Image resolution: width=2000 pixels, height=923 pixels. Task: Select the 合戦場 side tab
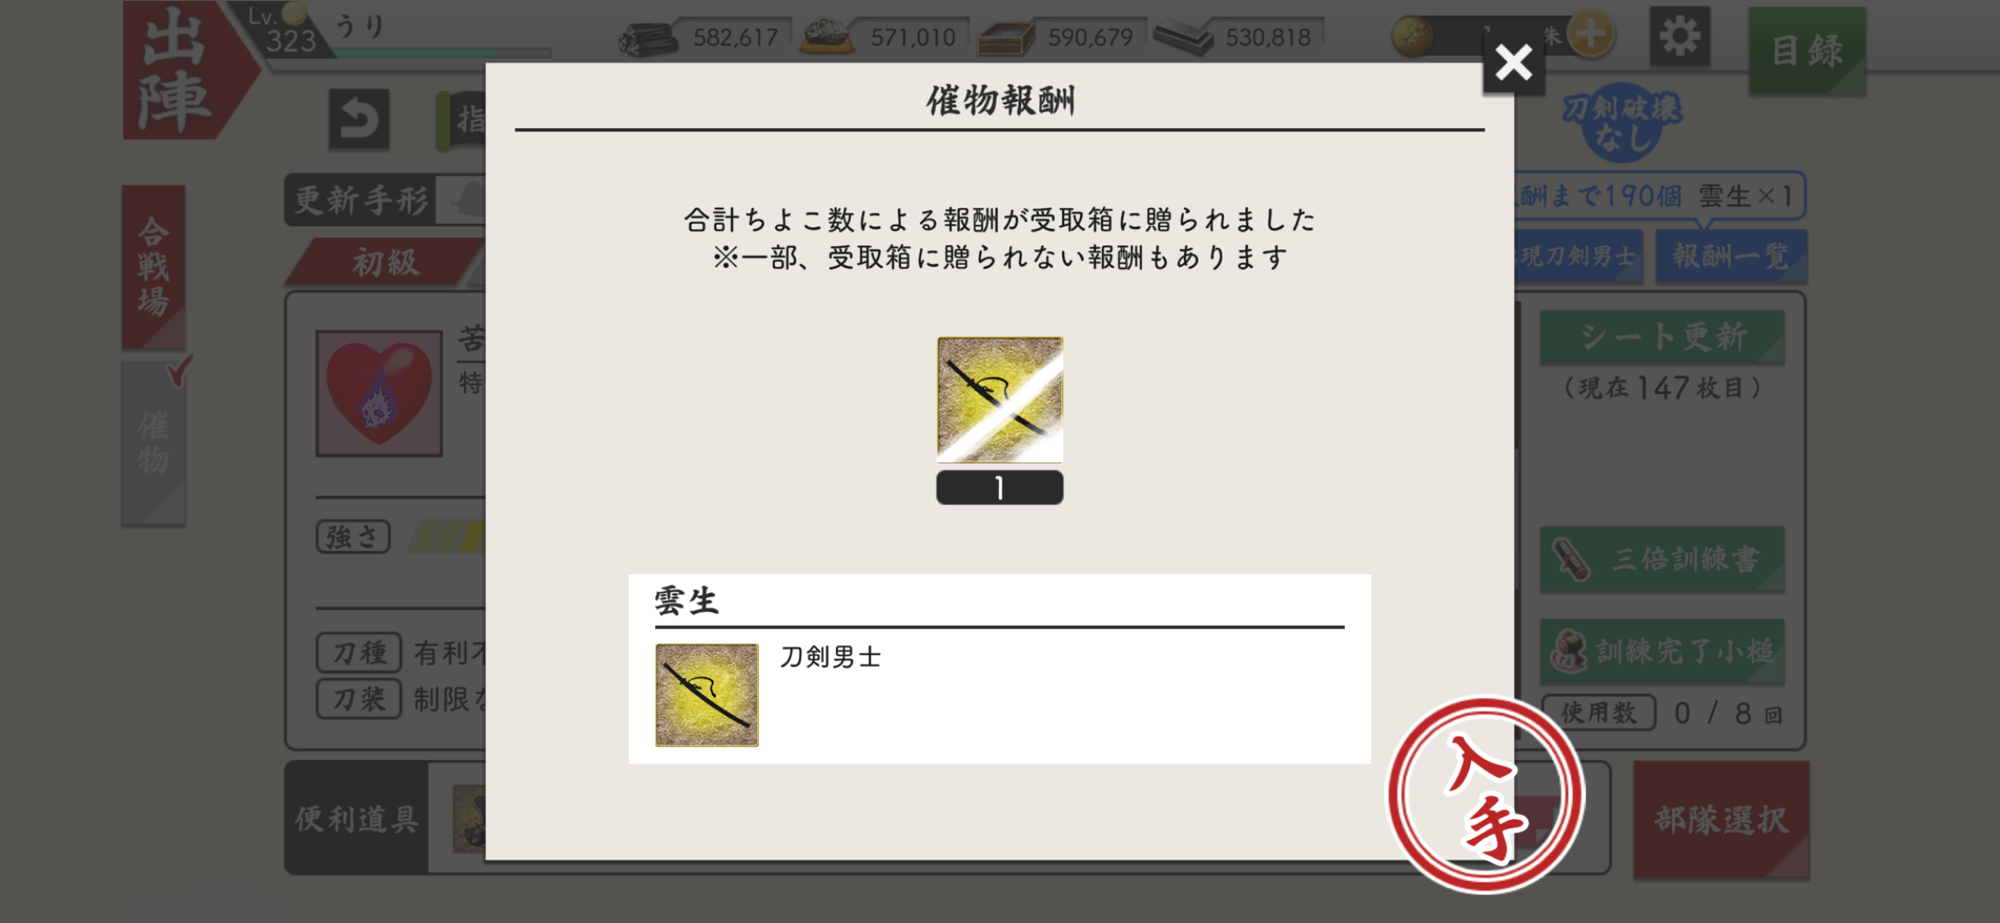click(x=153, y=266)
